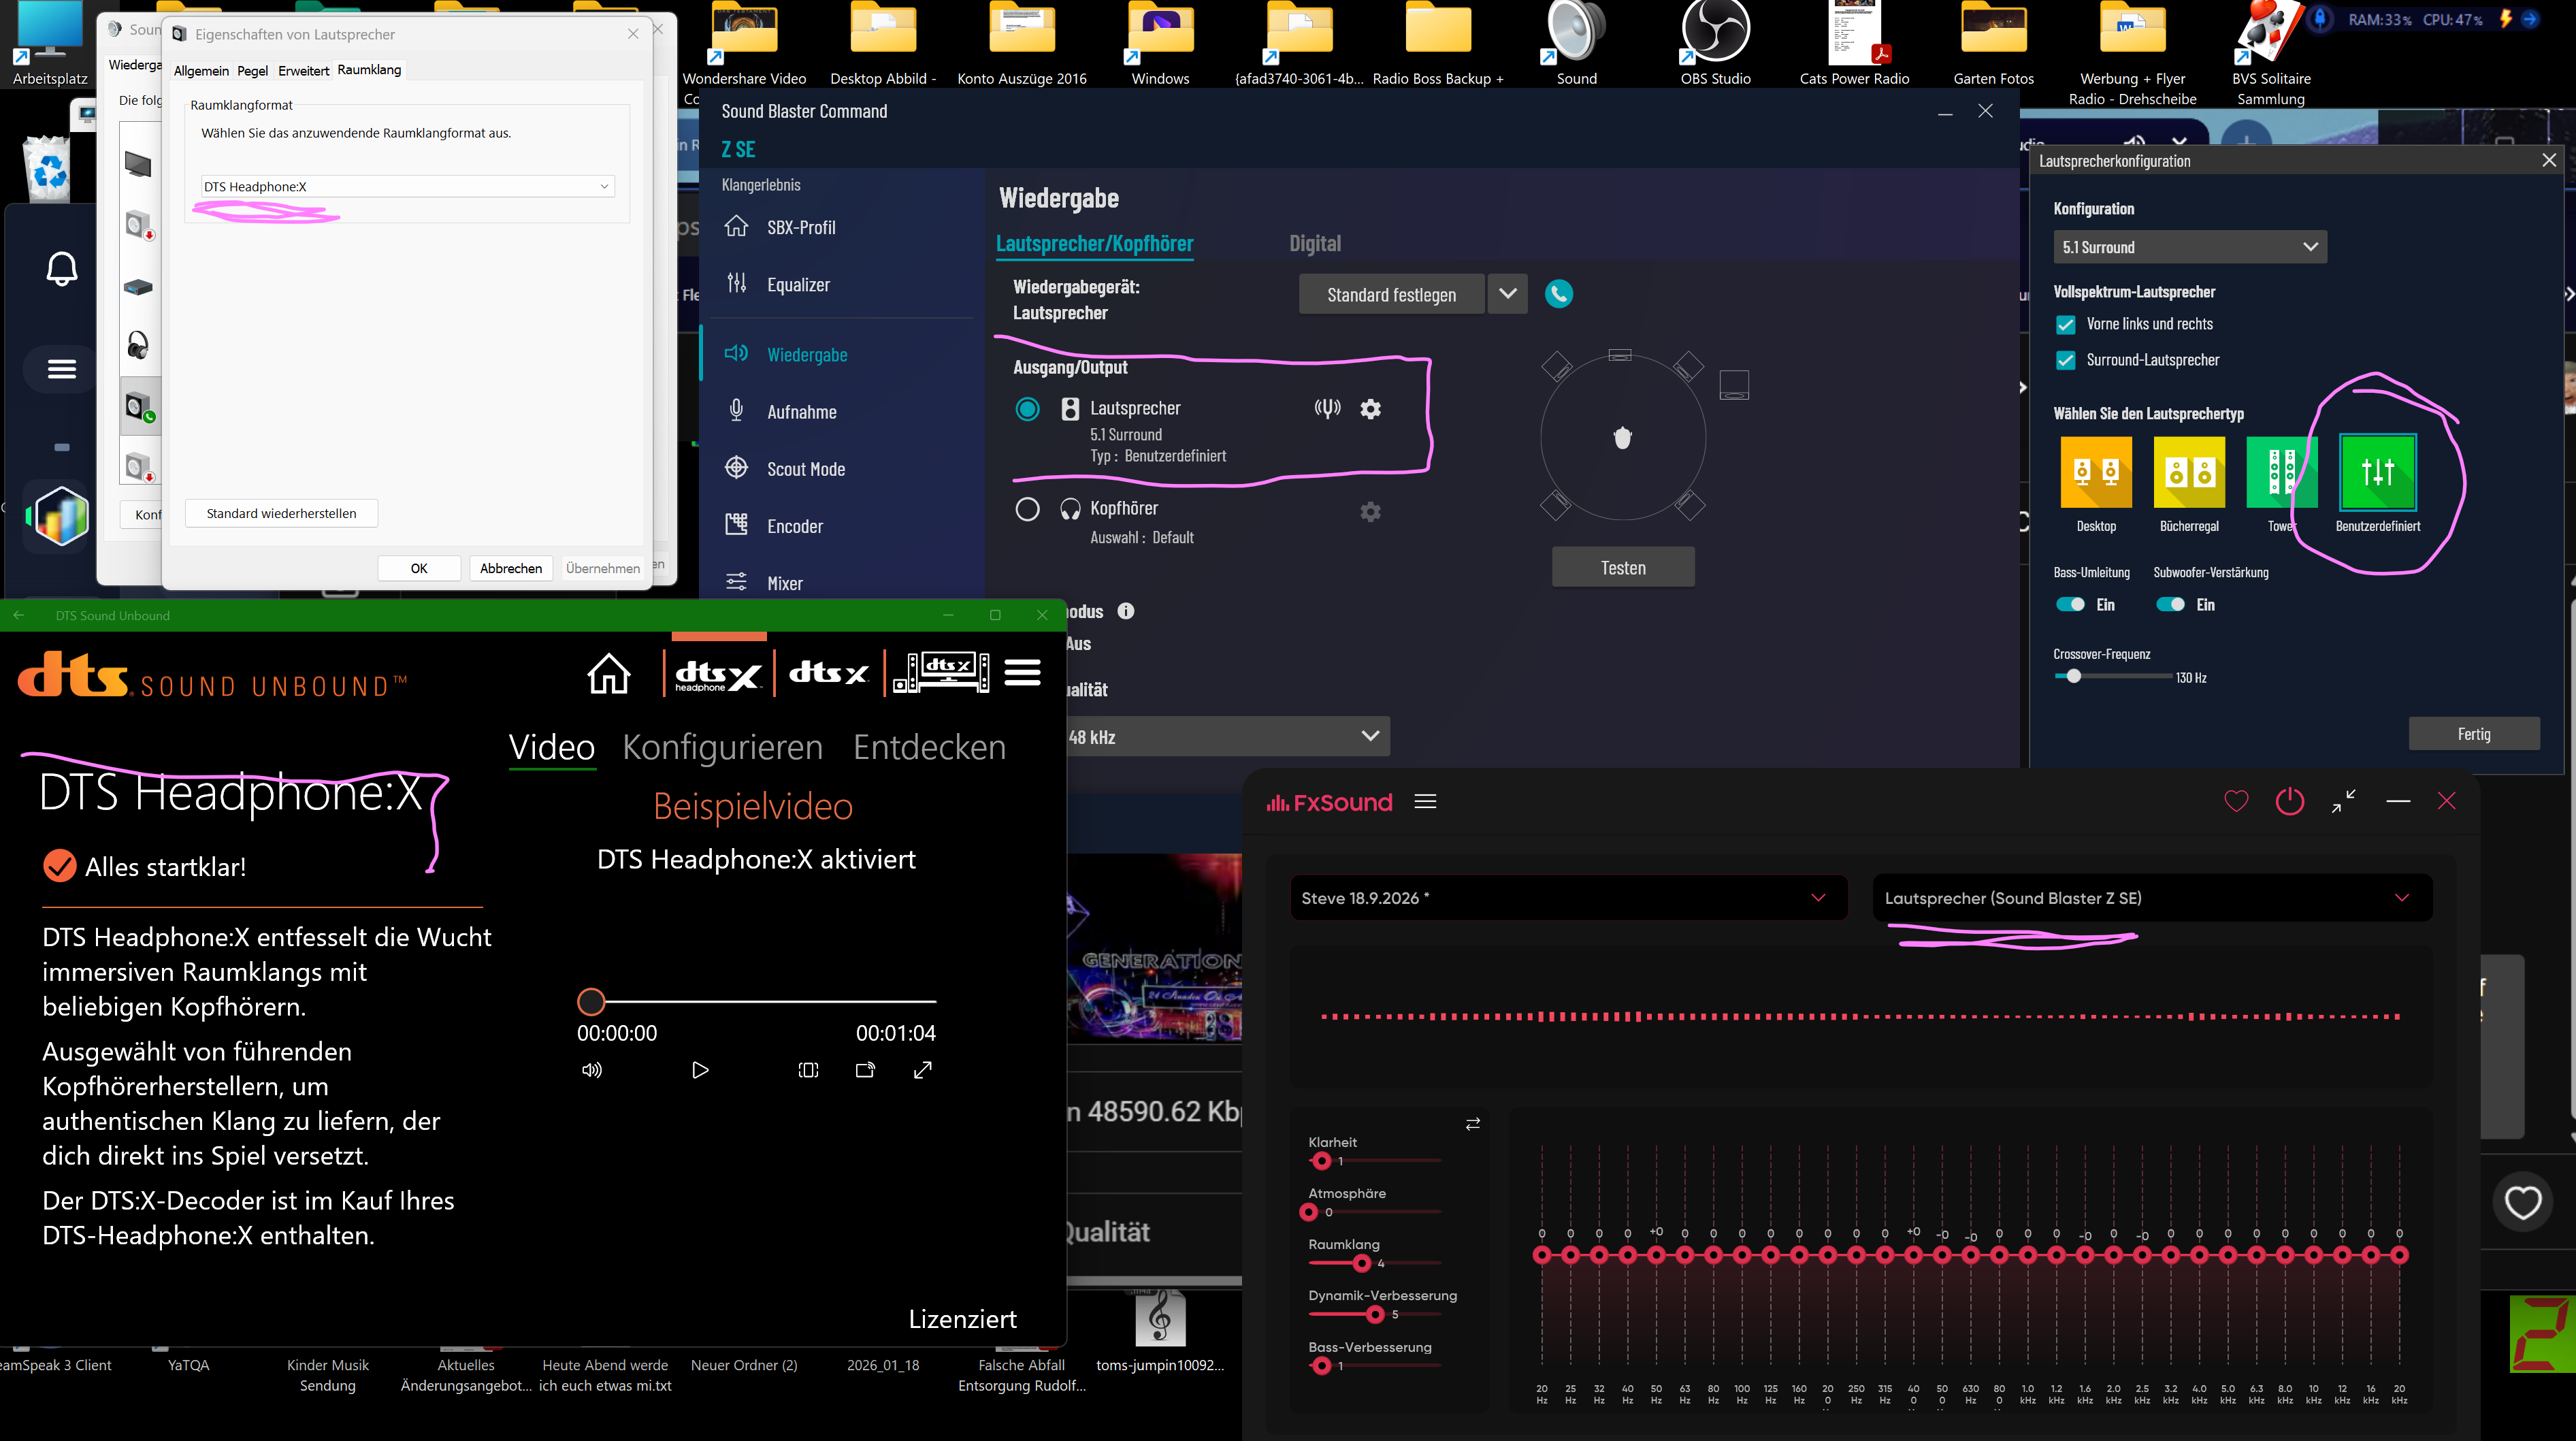Click the heart icon in FxSound header
Image resolution: width=2576 pixels, height=1441 pixels.
[2236, 801]
